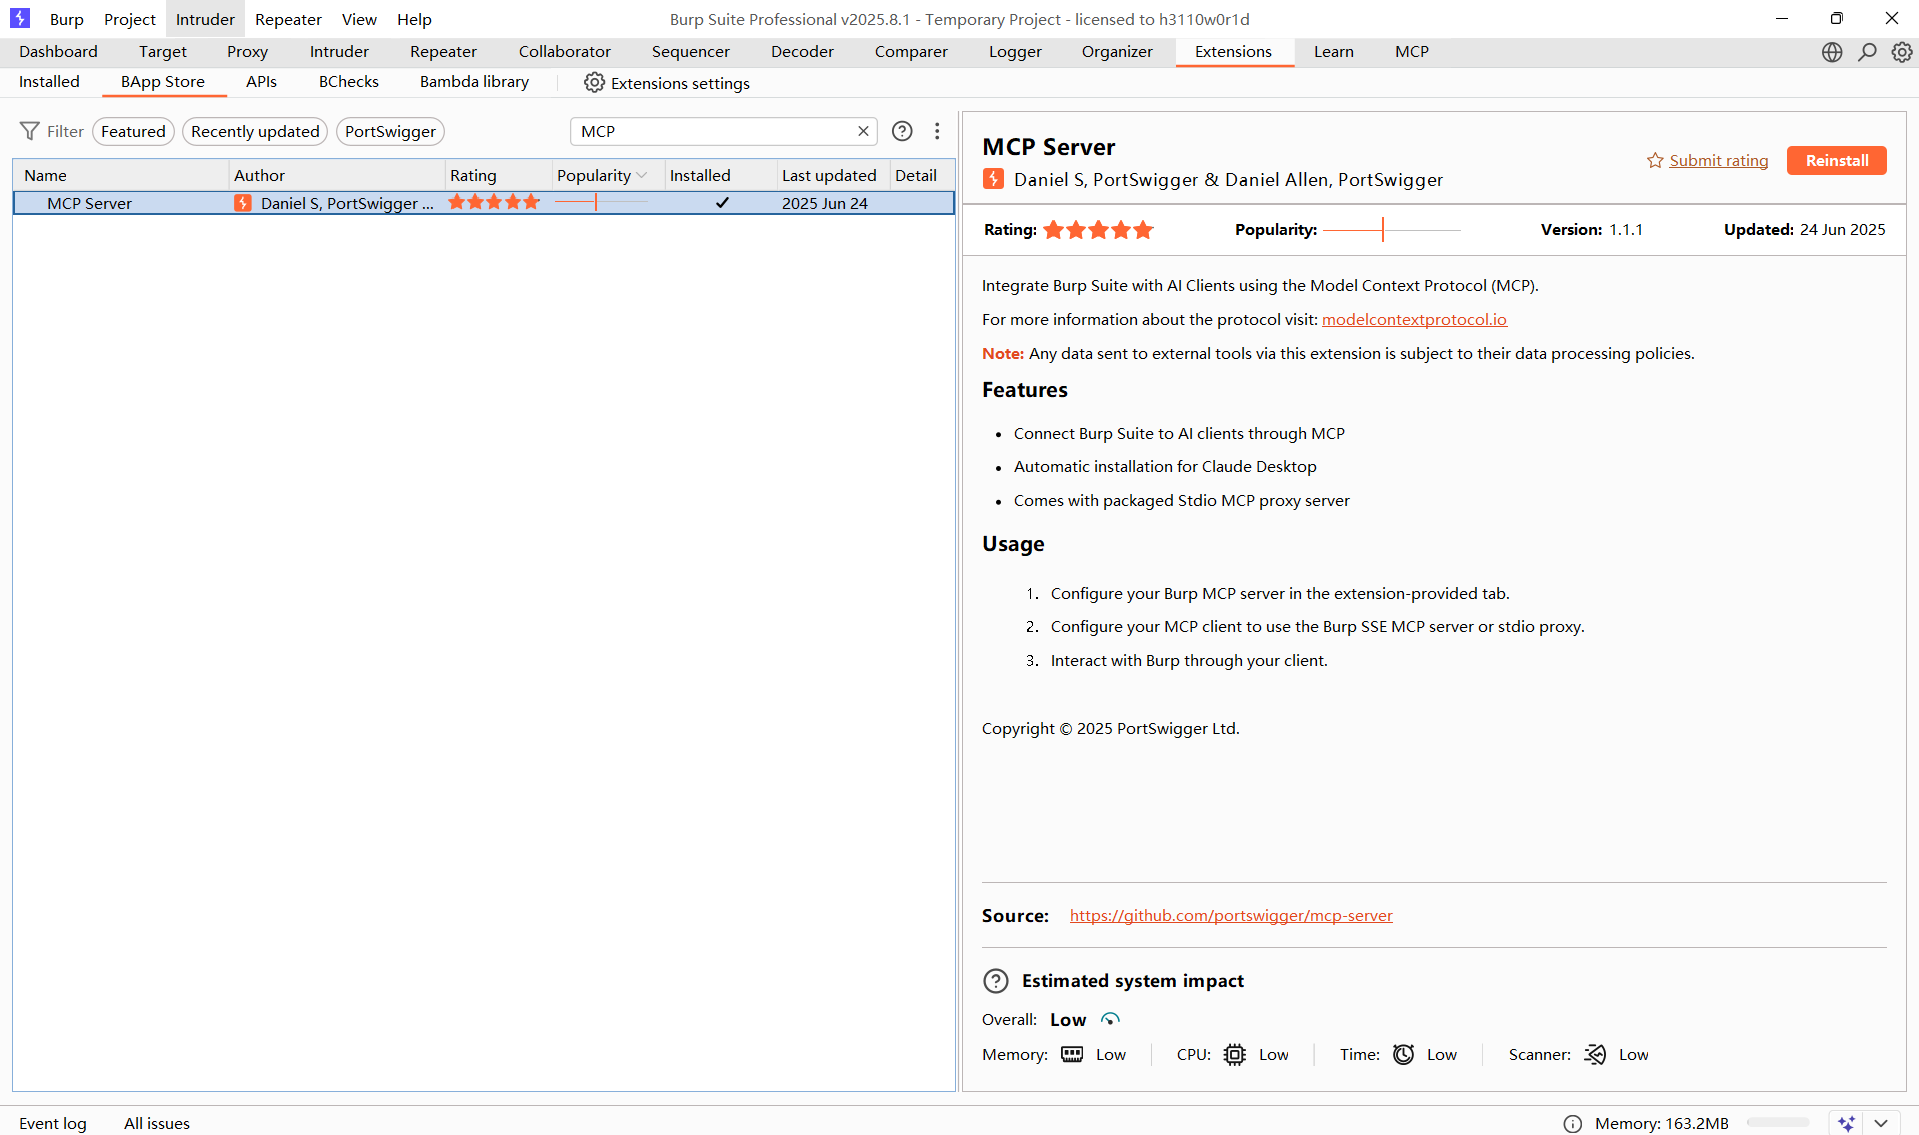This screenshot has width=1919, height=1135.
Task: Switch to the Installed tab
Action: pos(49,82)
